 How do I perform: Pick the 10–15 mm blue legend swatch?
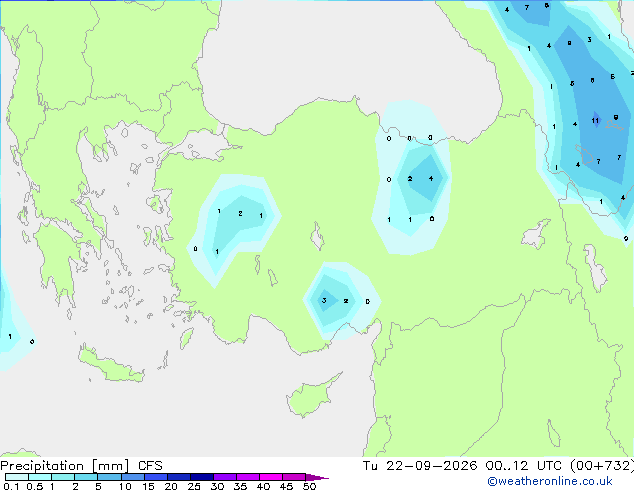[133, 477]
